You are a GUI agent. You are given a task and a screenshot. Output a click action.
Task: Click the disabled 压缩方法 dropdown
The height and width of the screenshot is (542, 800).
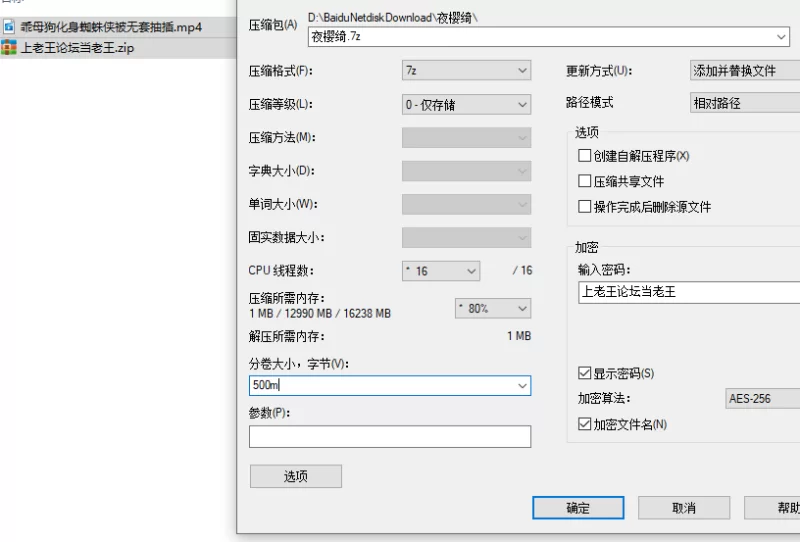coord(466,138)
